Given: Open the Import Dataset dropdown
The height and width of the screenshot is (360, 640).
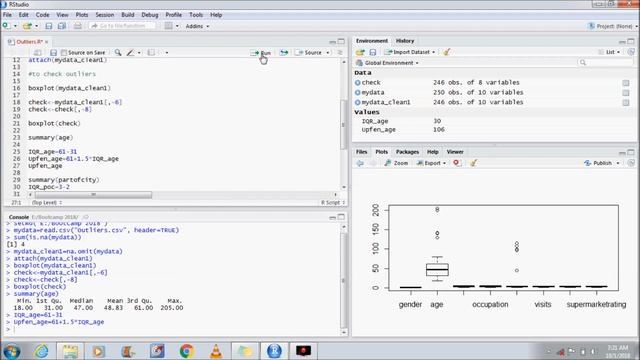Looking at the screenshot, I should 410,52.
